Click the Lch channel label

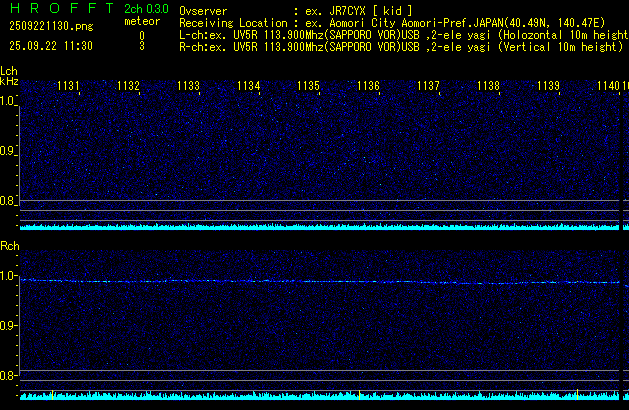coord(9,71)
